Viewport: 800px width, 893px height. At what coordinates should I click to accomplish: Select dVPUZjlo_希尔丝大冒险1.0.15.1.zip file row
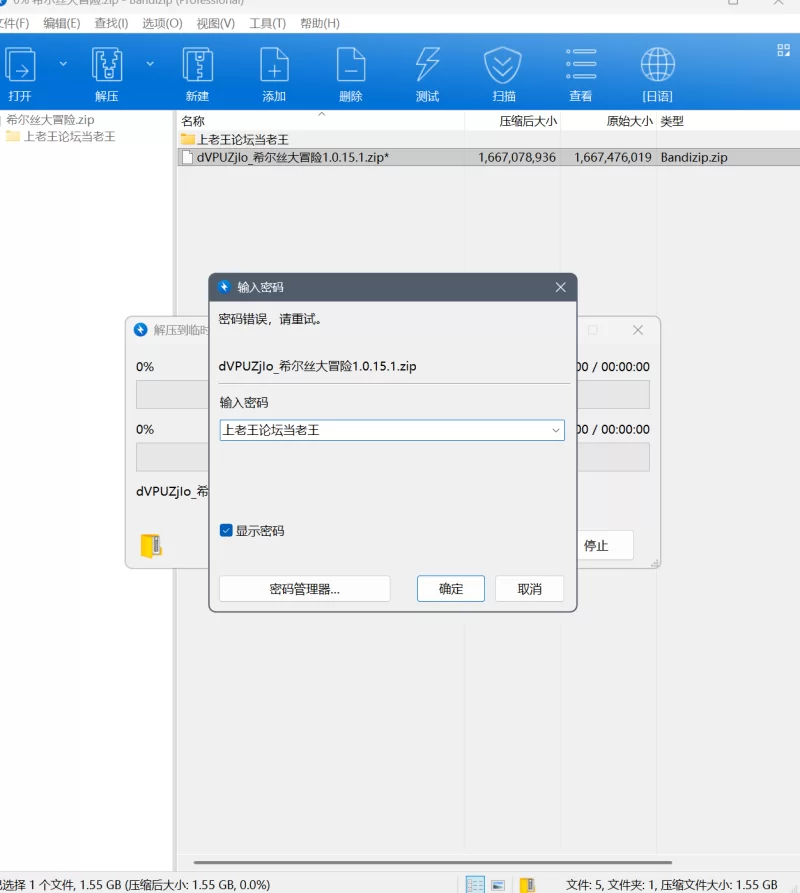[489, 157]
